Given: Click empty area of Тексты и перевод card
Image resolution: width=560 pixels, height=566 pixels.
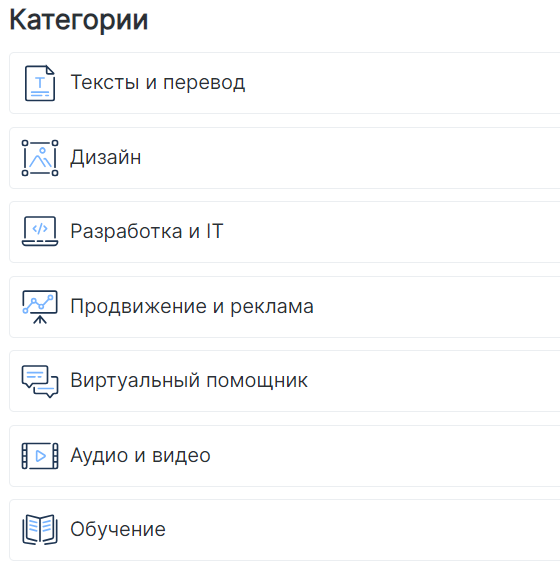Looking at the screenshot, I should point(397,83).
